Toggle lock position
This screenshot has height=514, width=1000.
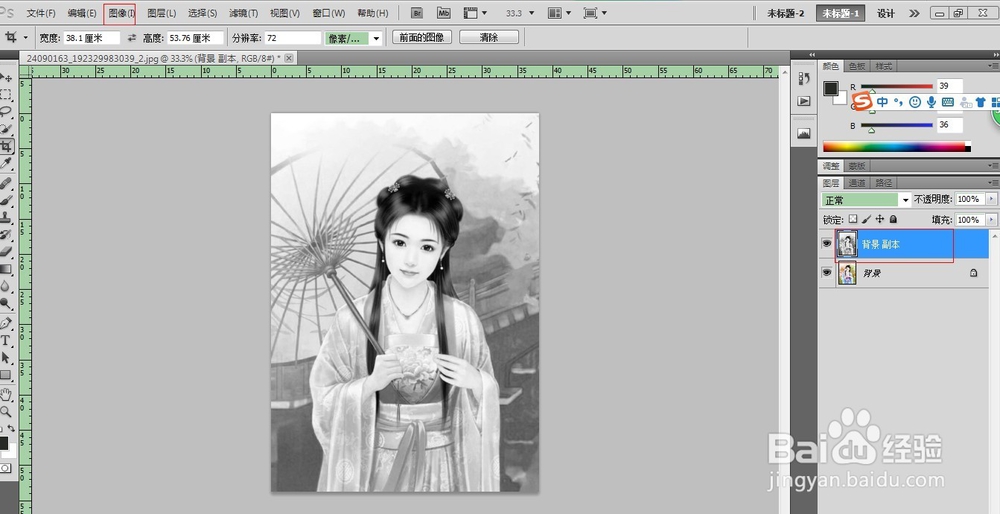tap(879, 219)
